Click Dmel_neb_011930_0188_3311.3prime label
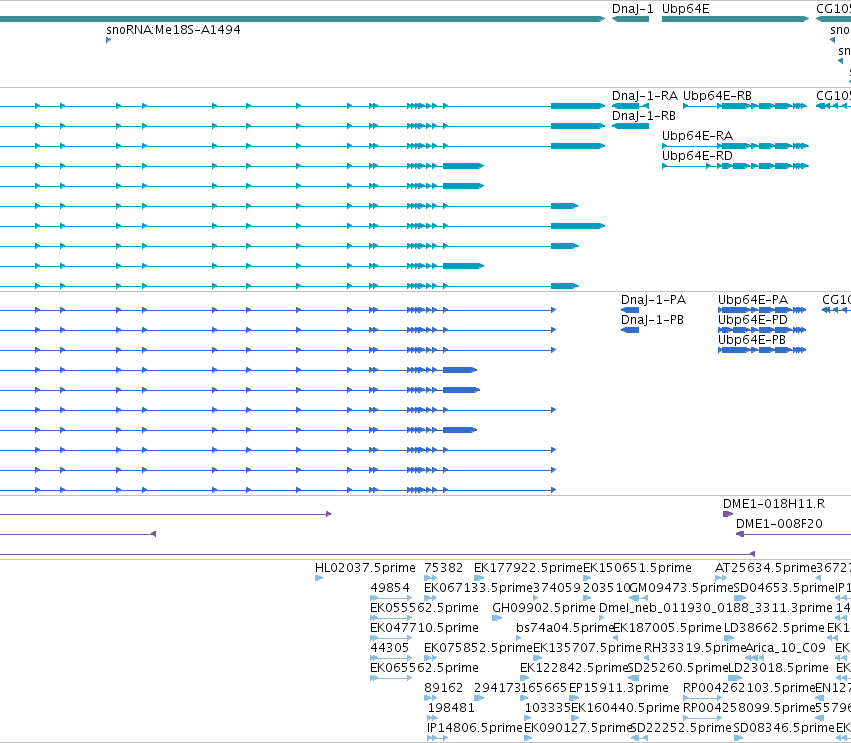Image resolution: width=851 pixels, height=743 pixels. click(715, 608)
